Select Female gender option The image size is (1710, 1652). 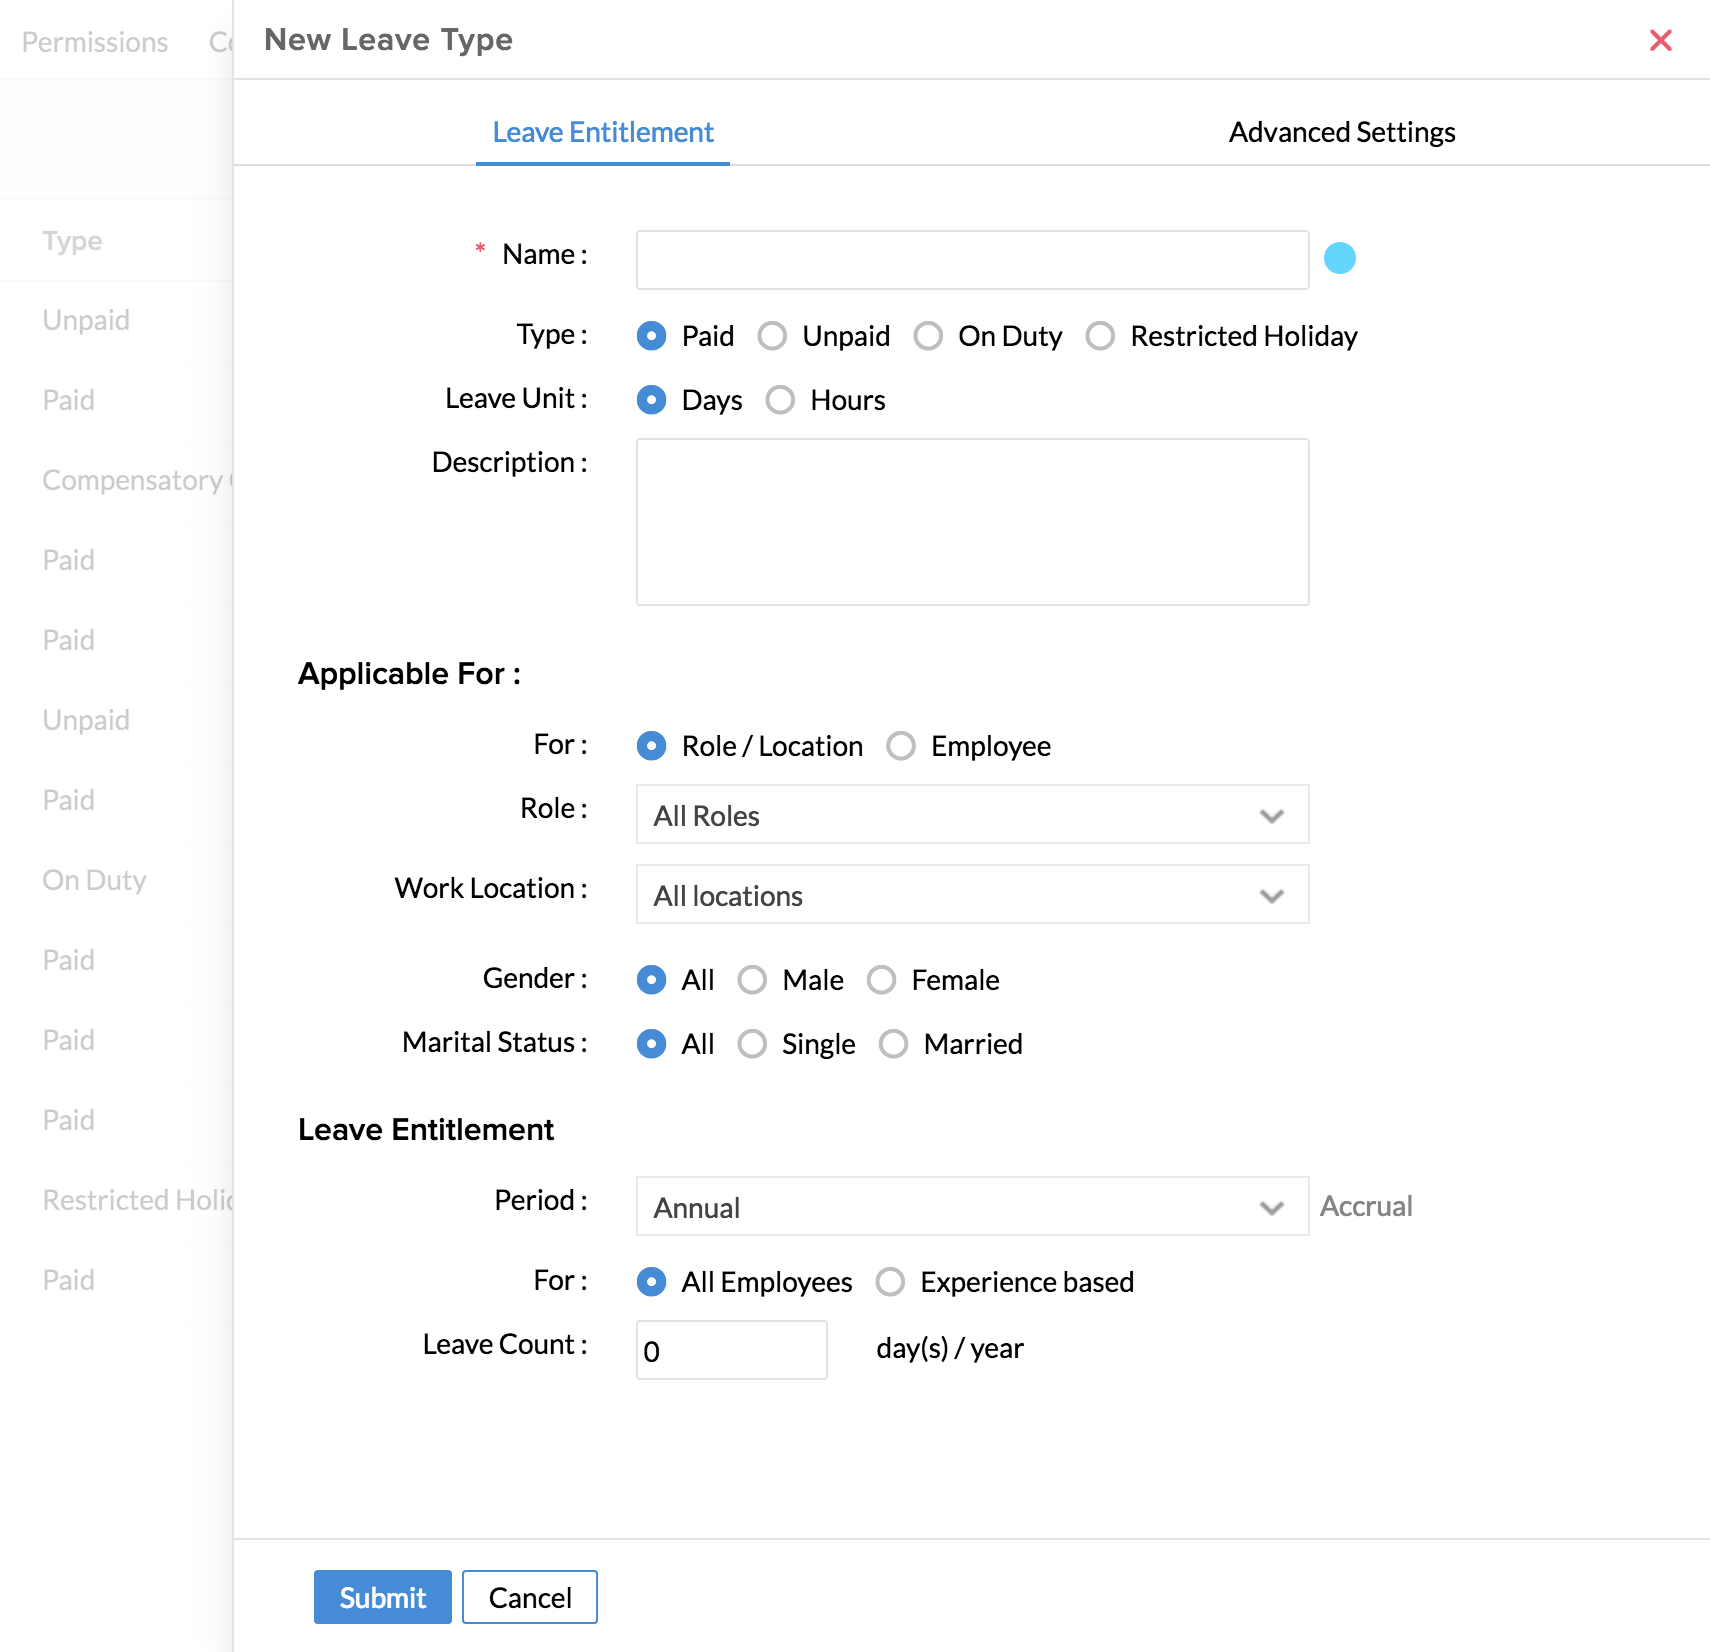coord(881,980)
